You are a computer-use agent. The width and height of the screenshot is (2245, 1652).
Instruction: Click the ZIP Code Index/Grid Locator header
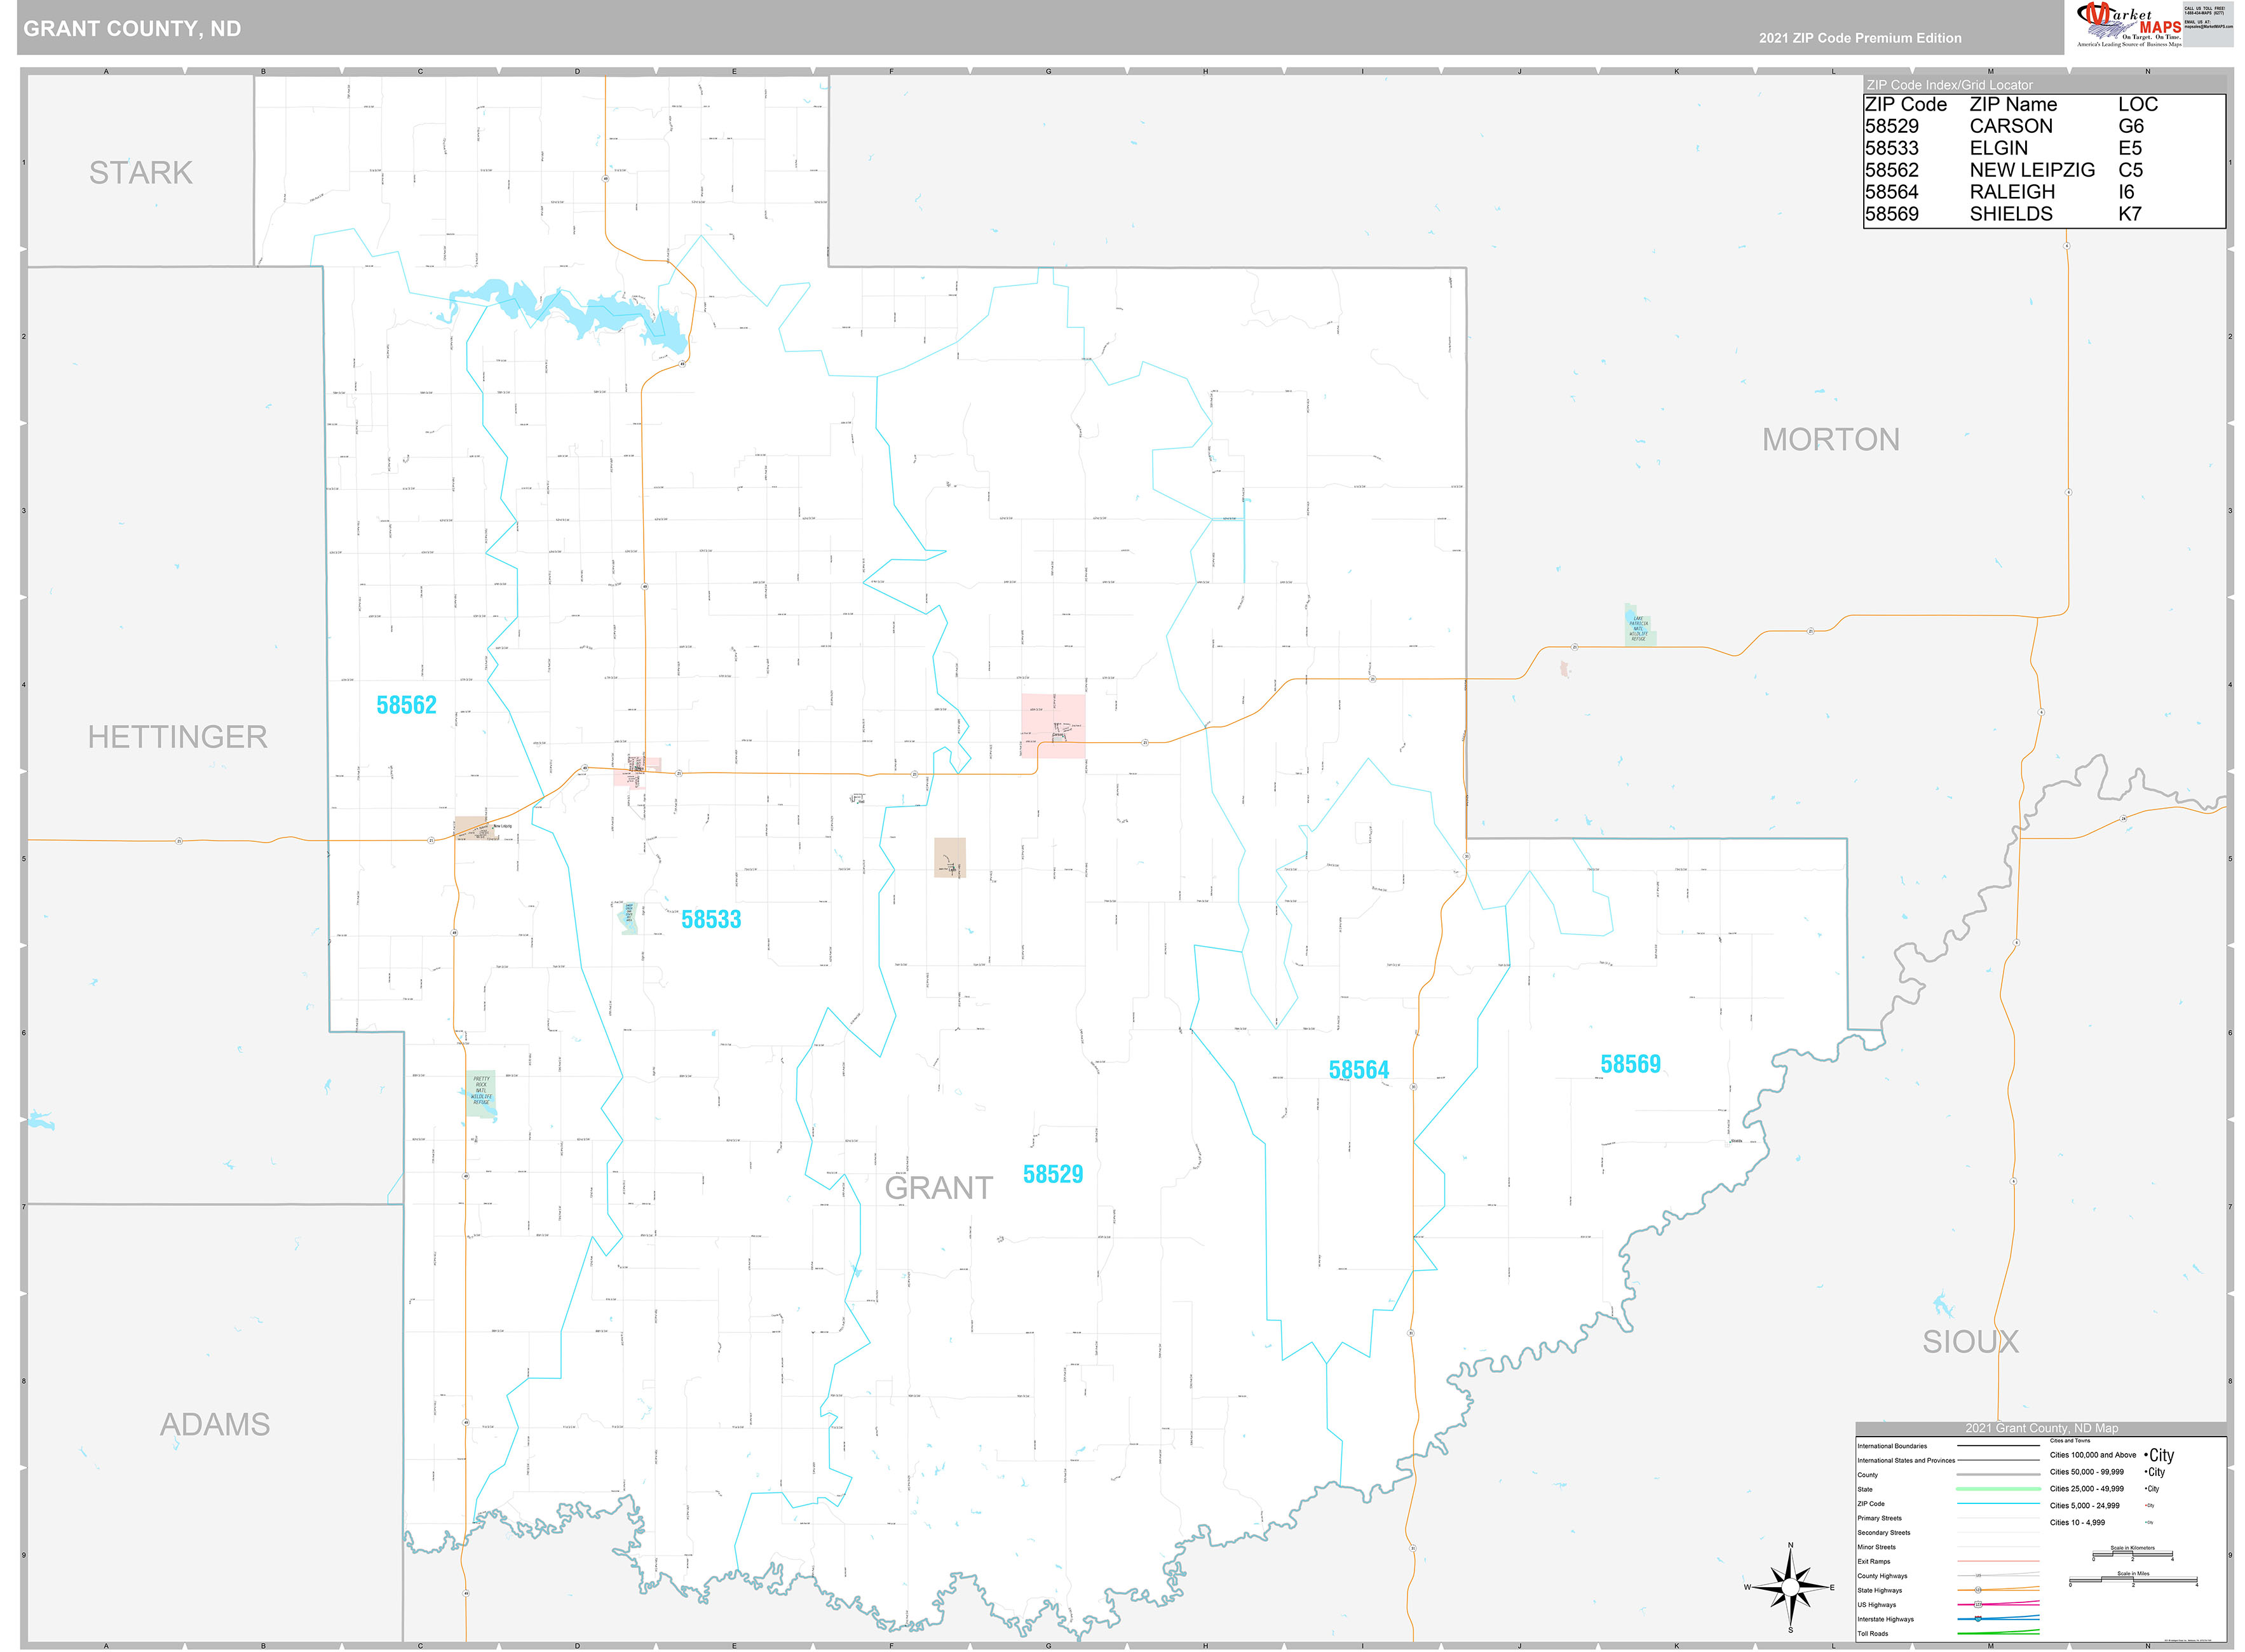tap(1949, 85)
